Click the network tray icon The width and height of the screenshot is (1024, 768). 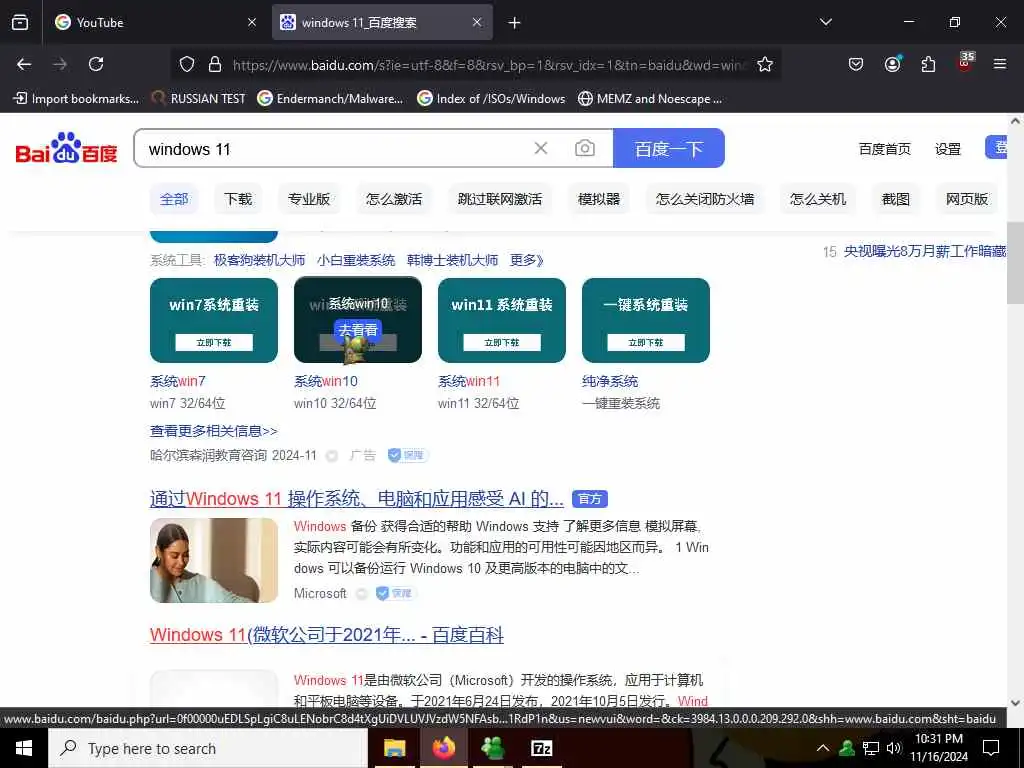(x=870, y=748)
